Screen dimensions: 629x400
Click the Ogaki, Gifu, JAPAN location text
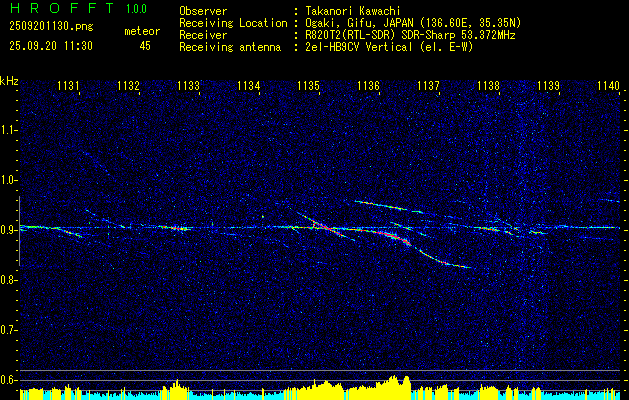coord(413,23)
